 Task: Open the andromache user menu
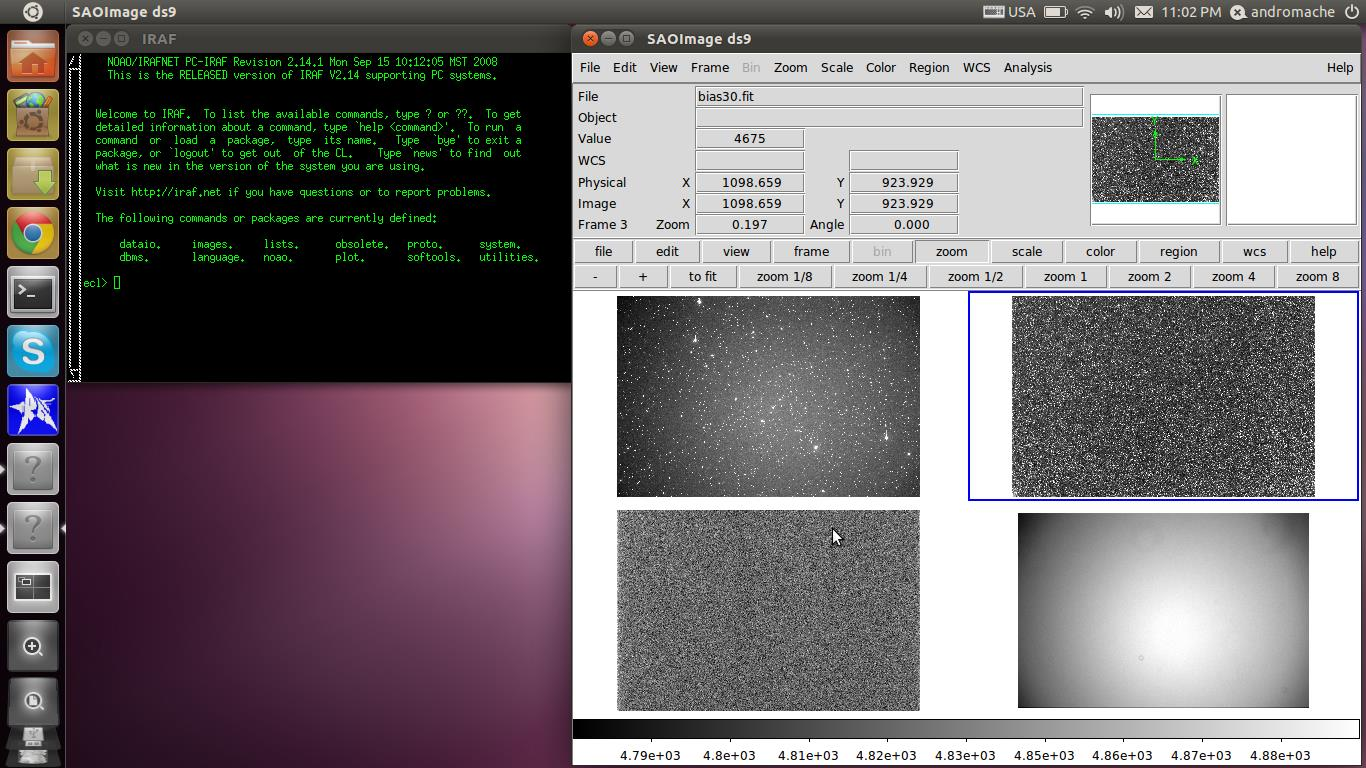coord(1283,12)
